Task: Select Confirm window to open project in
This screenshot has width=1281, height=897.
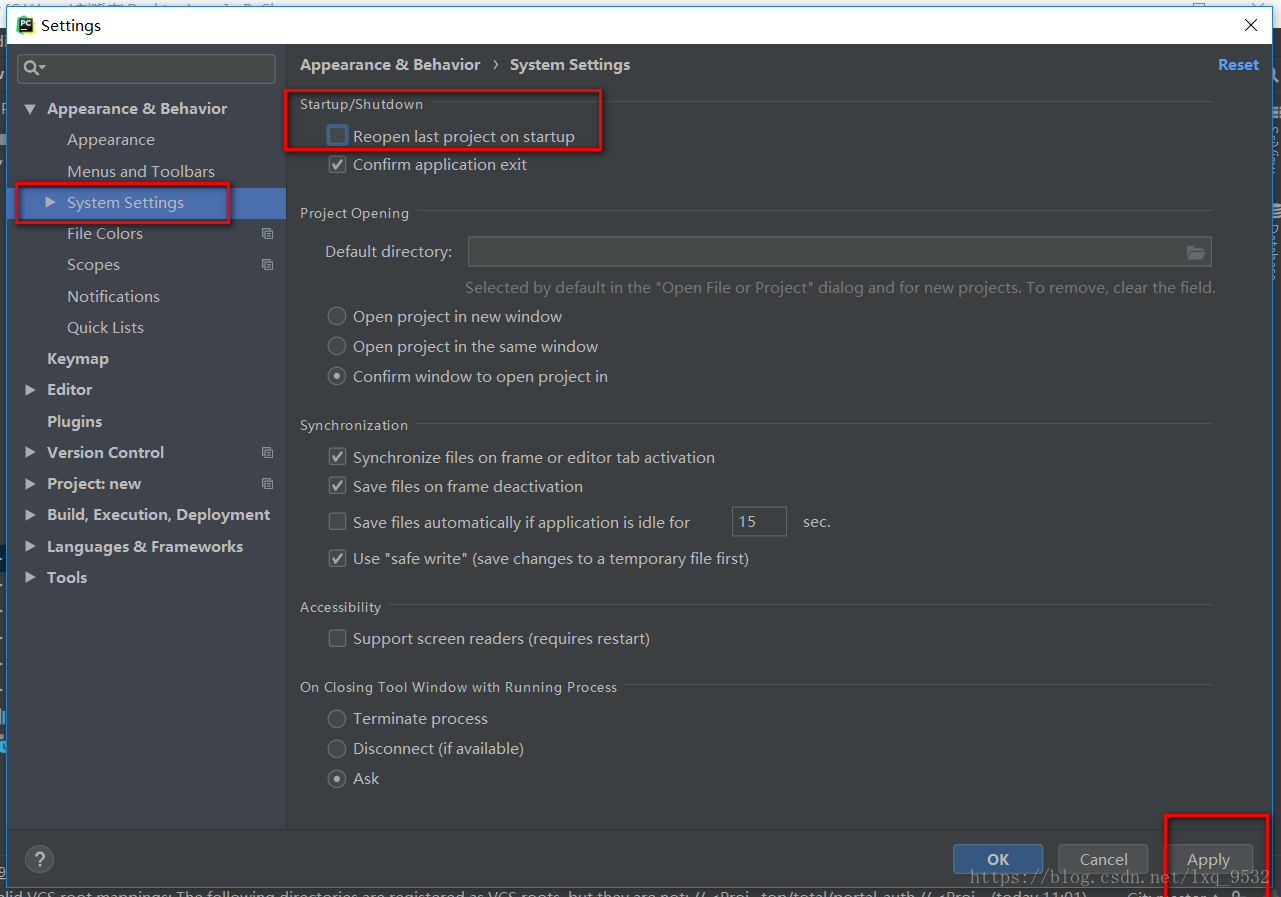Action: pyautogui.click(x=337, y=376)
